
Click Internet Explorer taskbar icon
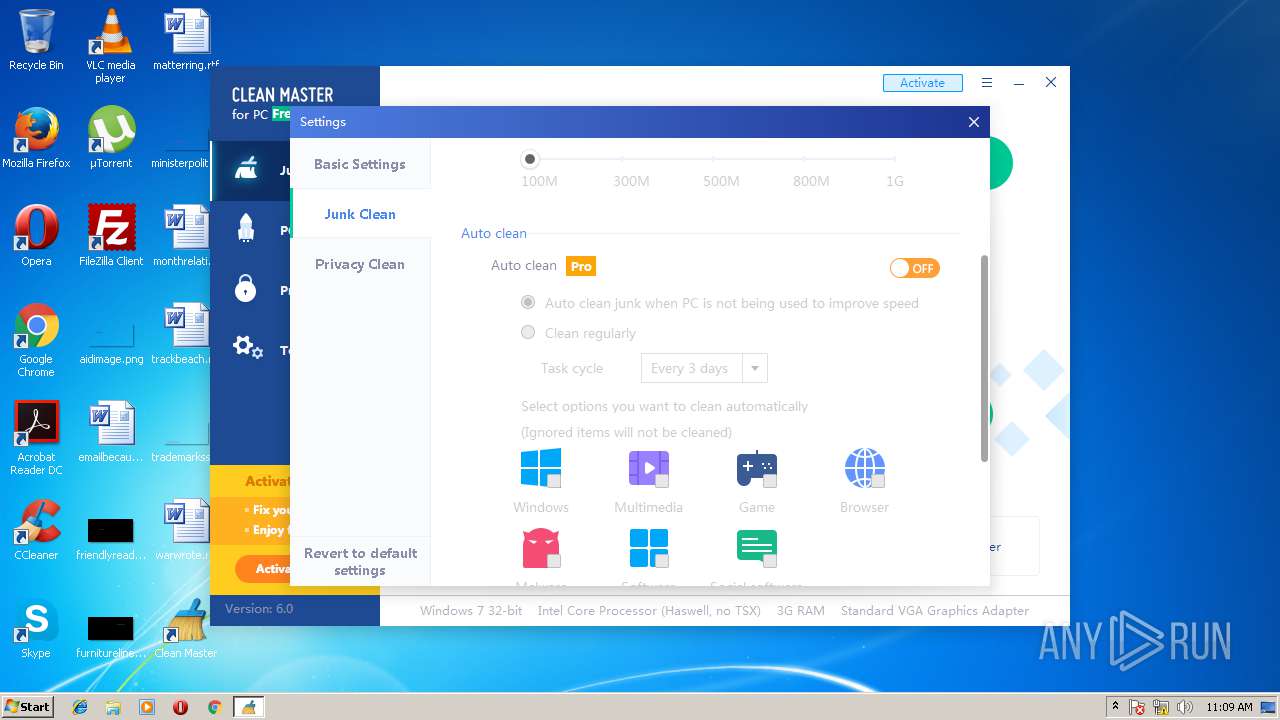[80, 707]
